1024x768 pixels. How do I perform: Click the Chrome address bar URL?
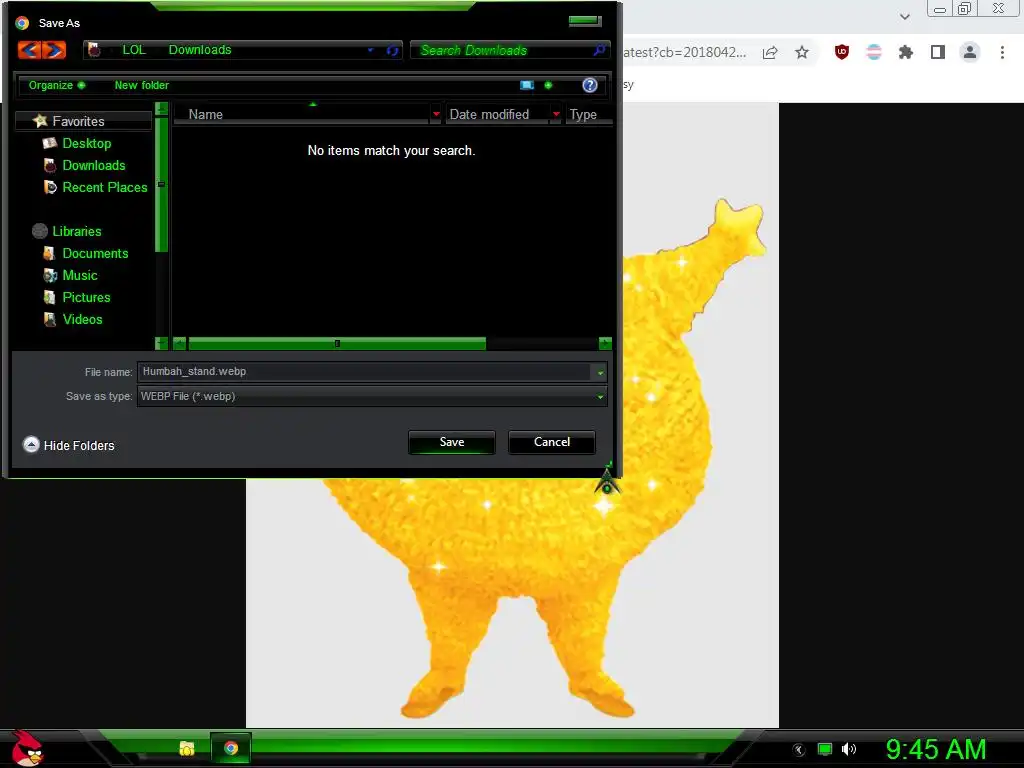click(x=684, y=52)
